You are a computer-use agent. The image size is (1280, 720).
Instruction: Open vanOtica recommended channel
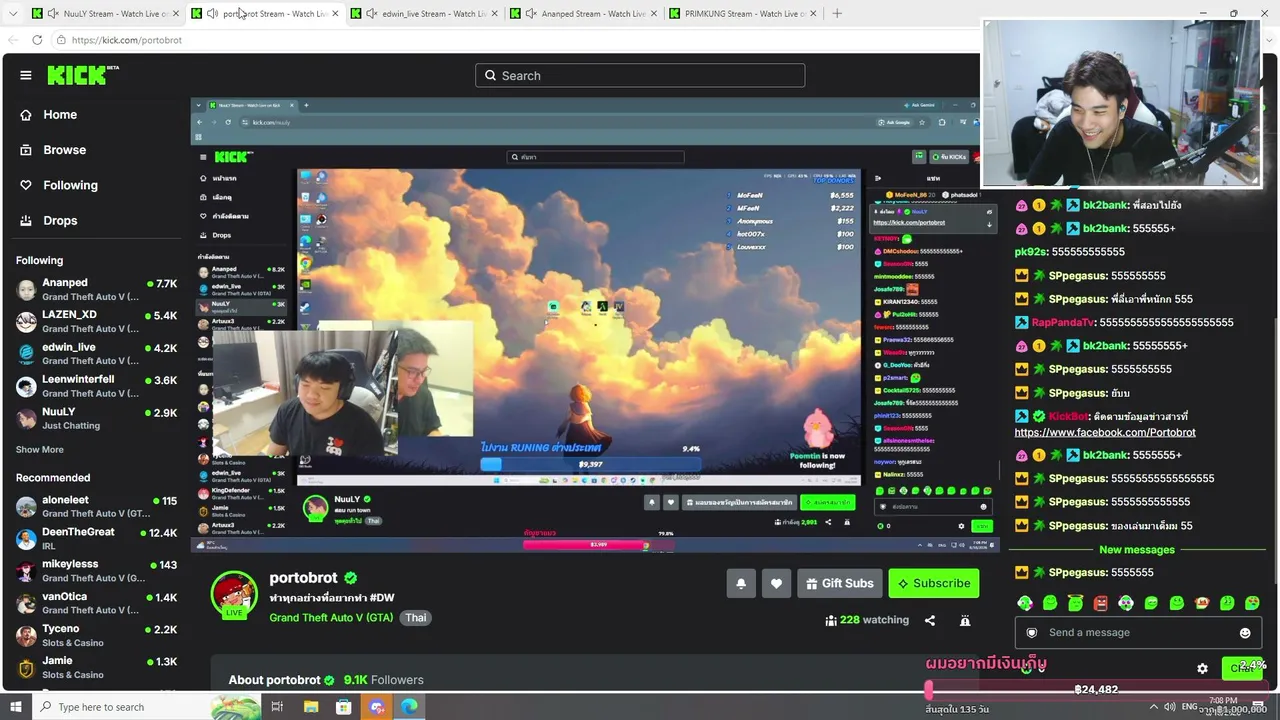[x=96, y=602]
